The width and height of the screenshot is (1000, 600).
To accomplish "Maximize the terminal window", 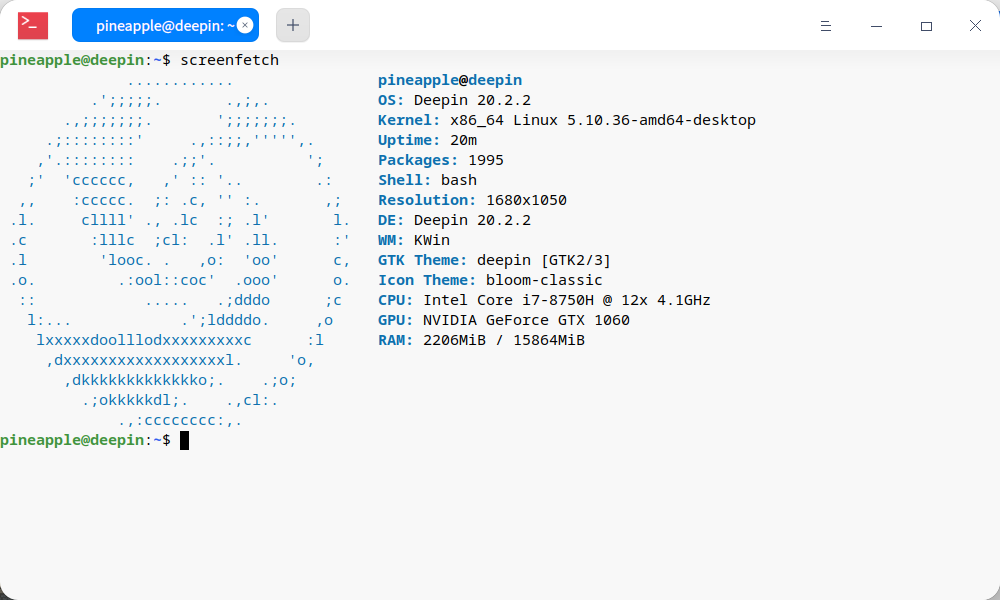I will tap(926, 26).
